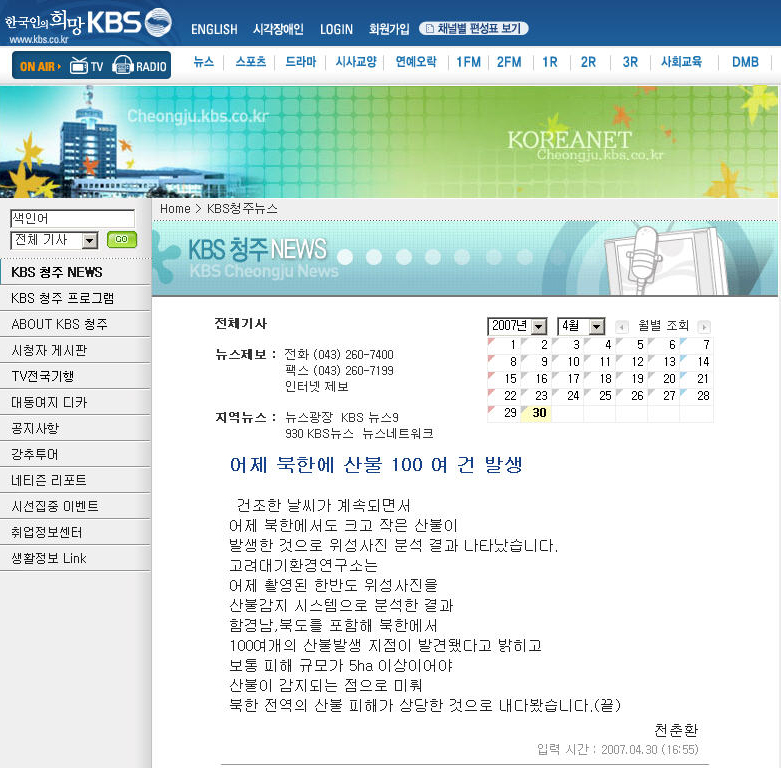The width and height of the screenshot is (781, 768).
Task: Click KBS 청주 NEWS header banner
Action: point(465,259)
